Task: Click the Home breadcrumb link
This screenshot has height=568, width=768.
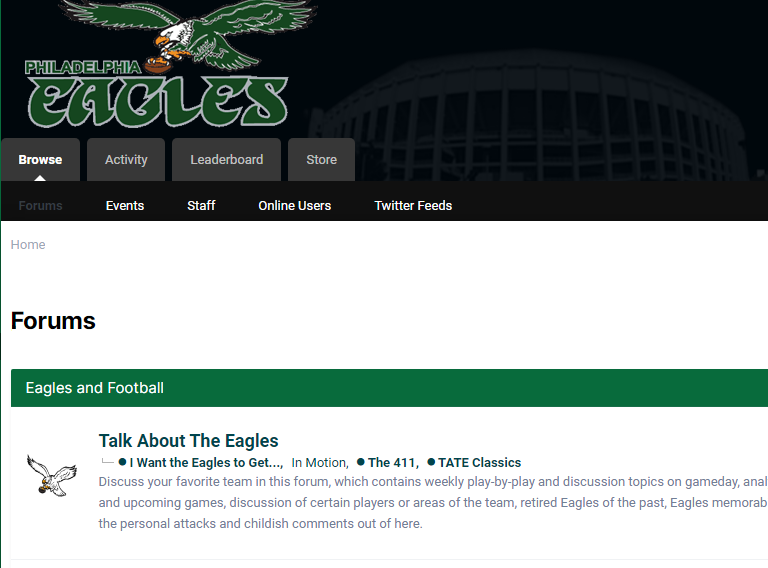Action: tap(28, 244)
